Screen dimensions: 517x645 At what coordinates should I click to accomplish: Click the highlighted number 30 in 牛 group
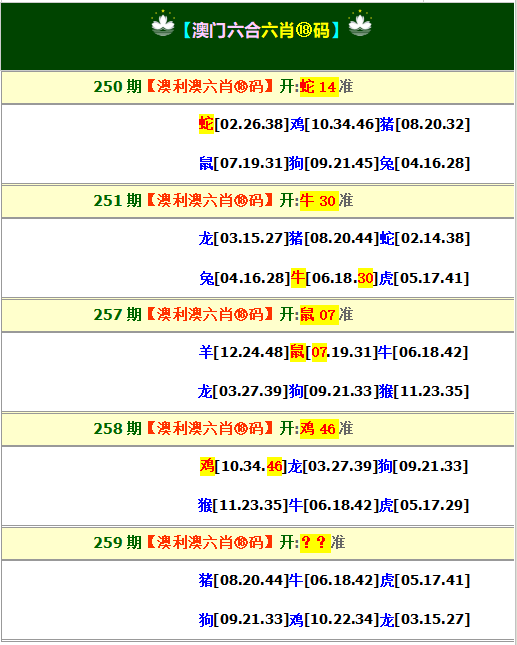(x=365, y=278)
